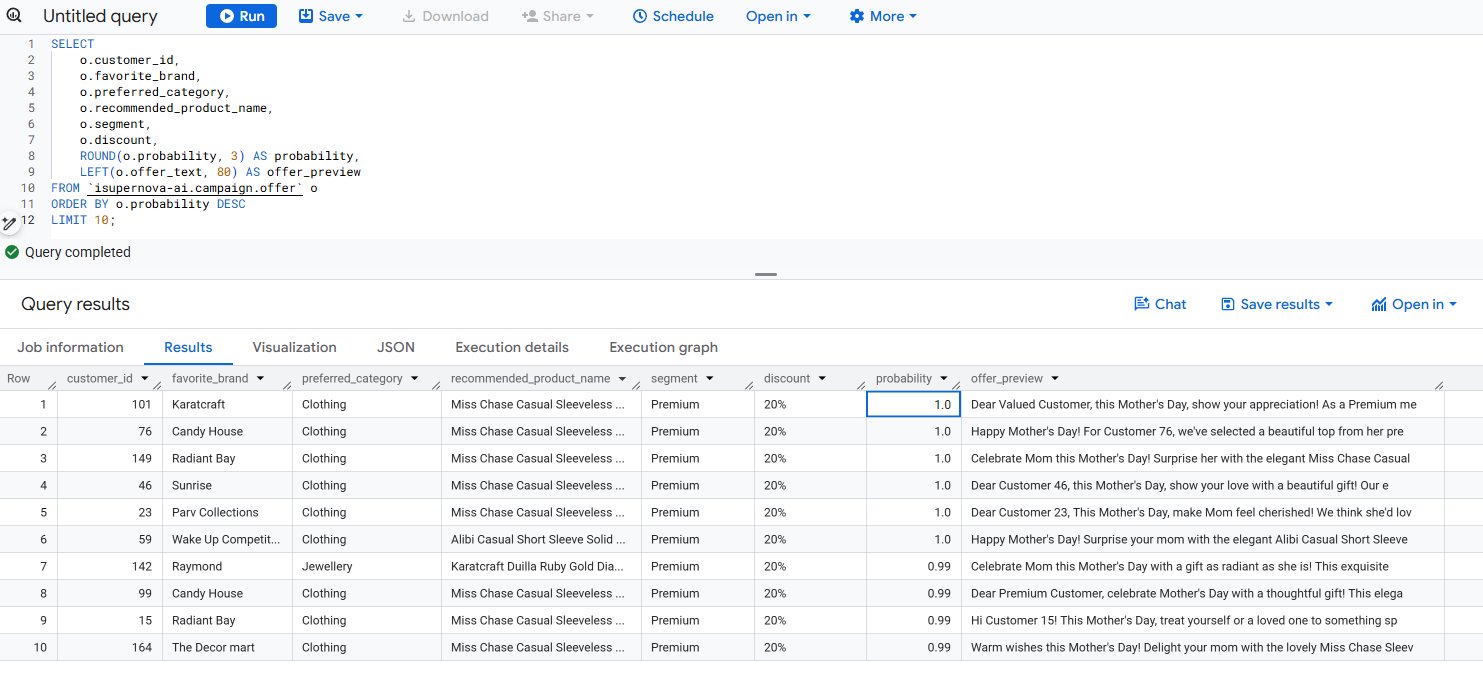The height and width of the screenshot is (676, 1483).
Task: Click the green Query completed check icon
Action: coord(12,252)
